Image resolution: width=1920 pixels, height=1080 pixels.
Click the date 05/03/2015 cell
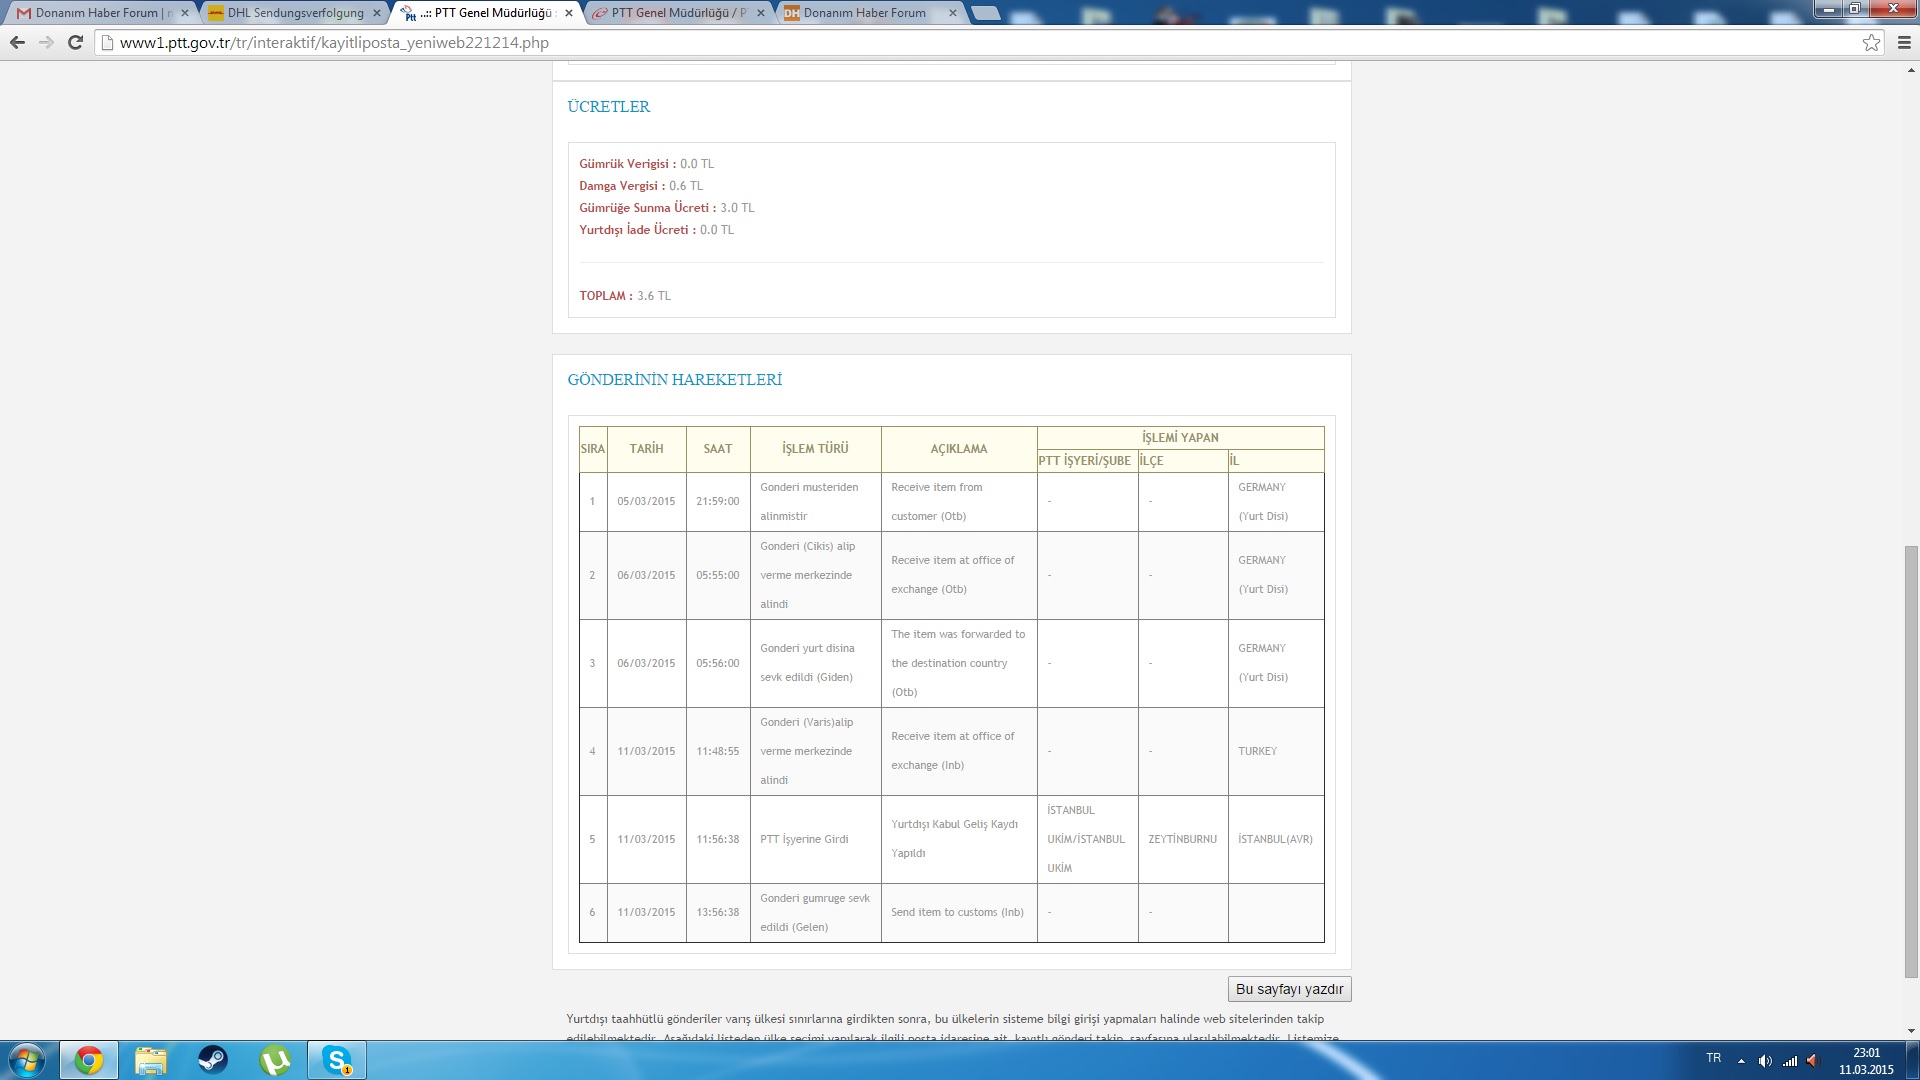[x=646, y=501]
